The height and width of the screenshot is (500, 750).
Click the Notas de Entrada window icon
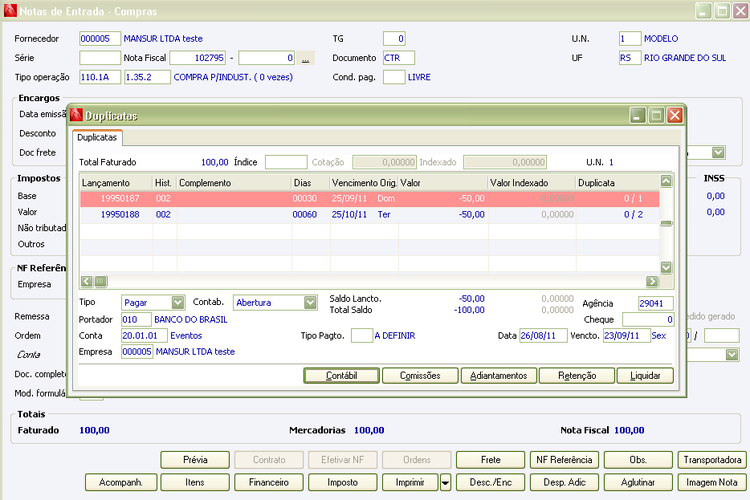(10, 11)
